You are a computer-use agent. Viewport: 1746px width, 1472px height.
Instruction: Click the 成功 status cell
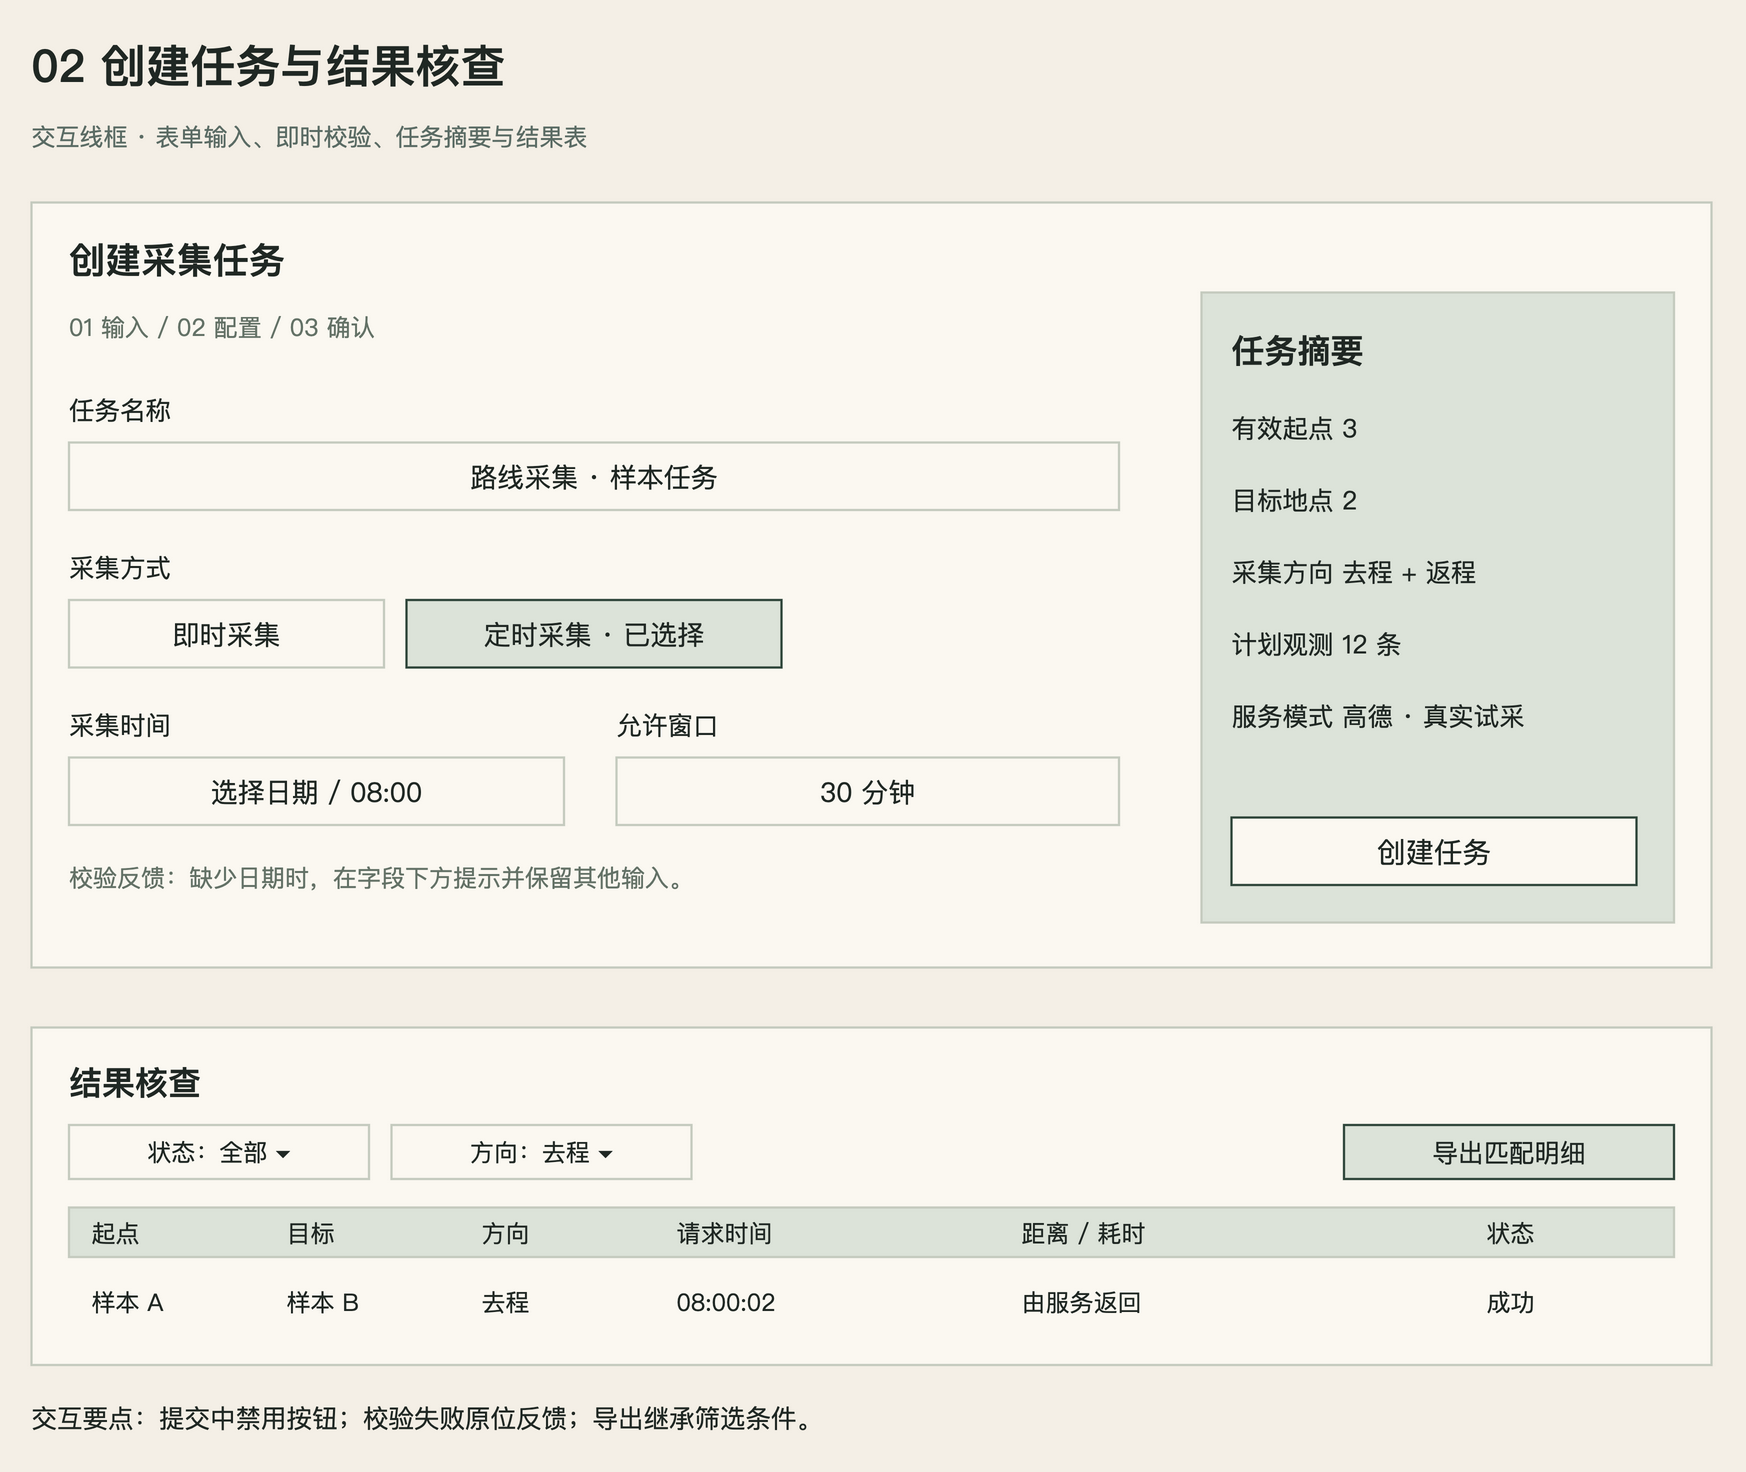(x=1510, y=1302)
